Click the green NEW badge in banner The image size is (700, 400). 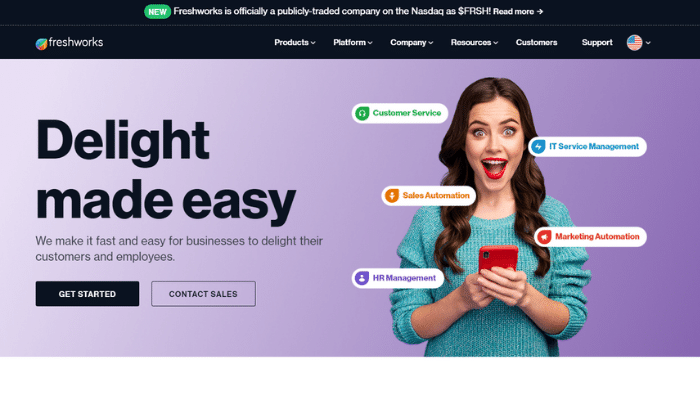pos(157,12)
